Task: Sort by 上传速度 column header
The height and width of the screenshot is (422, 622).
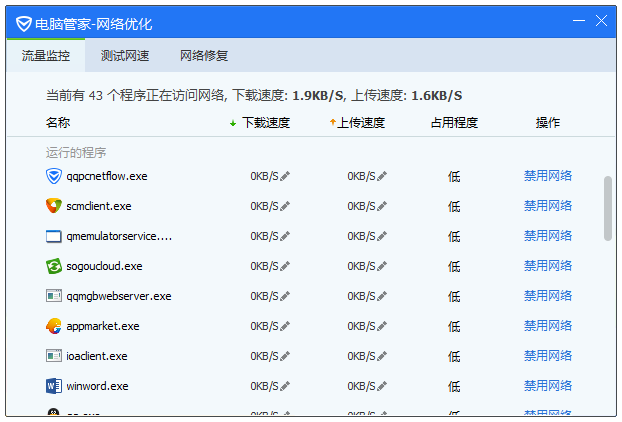Action: pyautogui.click(x=357, y=123)
